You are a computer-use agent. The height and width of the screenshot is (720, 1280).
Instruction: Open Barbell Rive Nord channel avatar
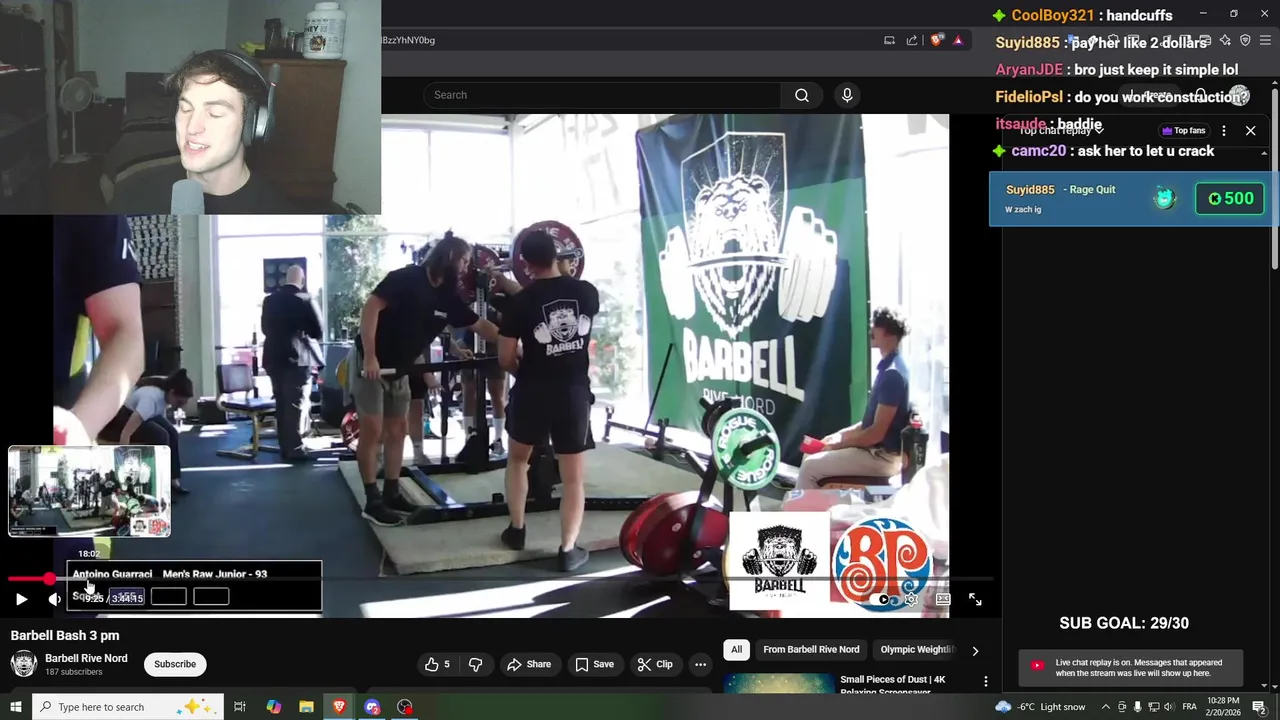tap(23, 664)
